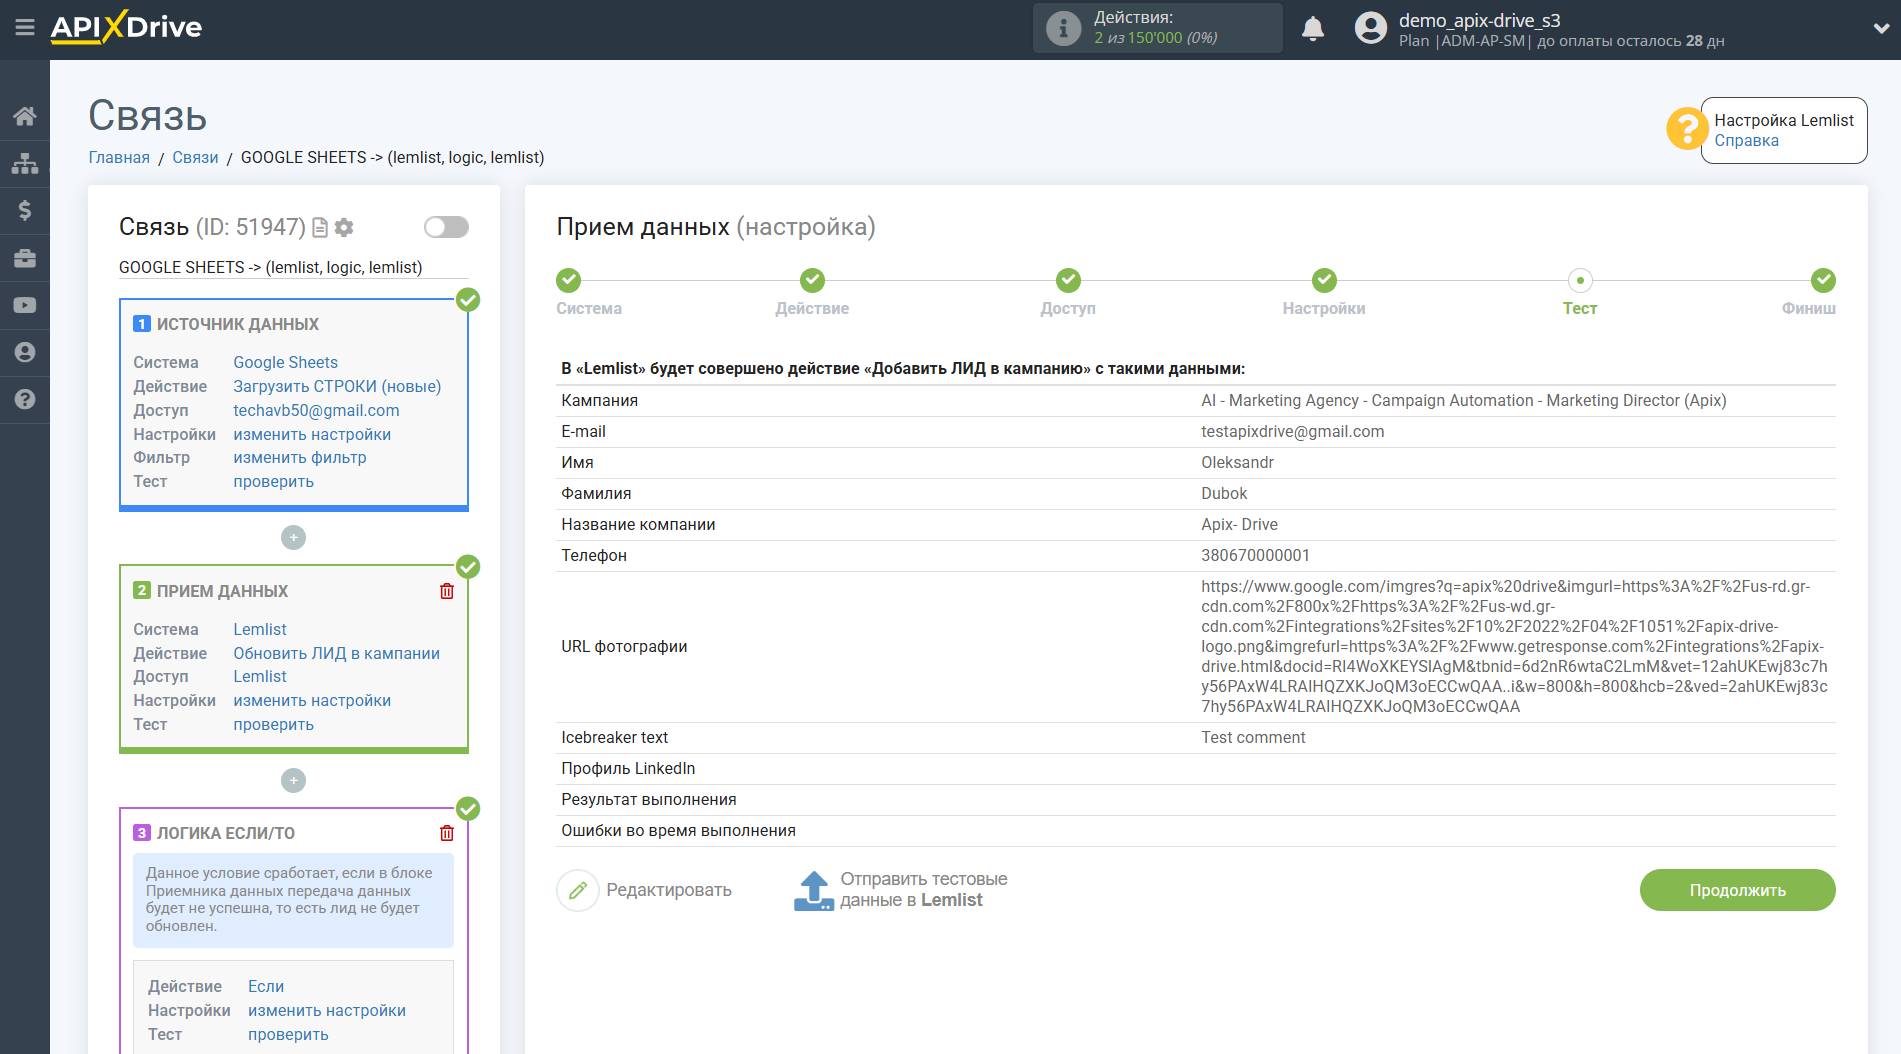Viewport: 1901px width, 1054px height.
Task: Click the yellow help question icon
Action: [1687, 129]
